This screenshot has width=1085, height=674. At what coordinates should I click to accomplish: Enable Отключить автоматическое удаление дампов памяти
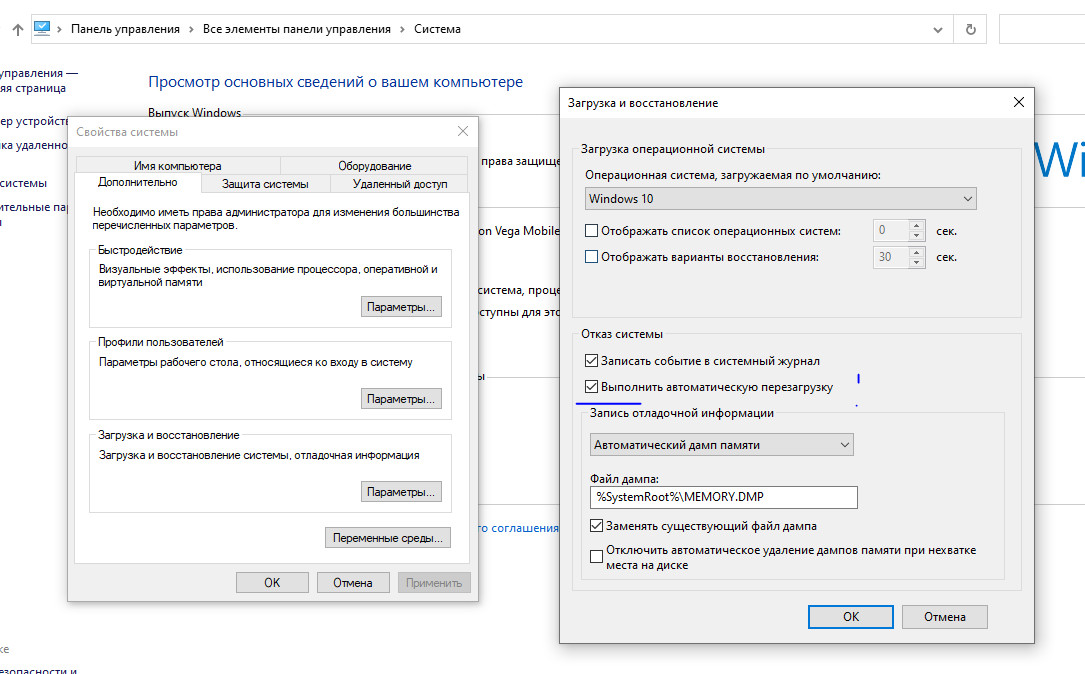596,556
